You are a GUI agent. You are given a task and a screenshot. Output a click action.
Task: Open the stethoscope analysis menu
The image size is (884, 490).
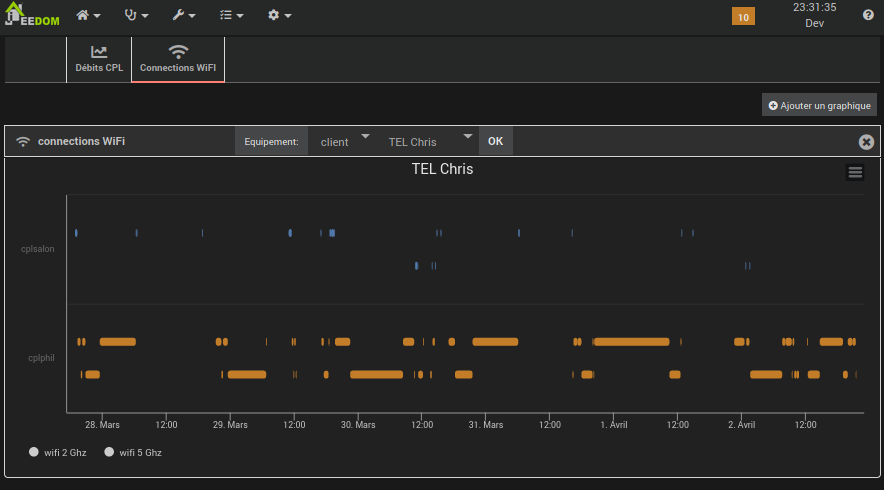(136, 15)
